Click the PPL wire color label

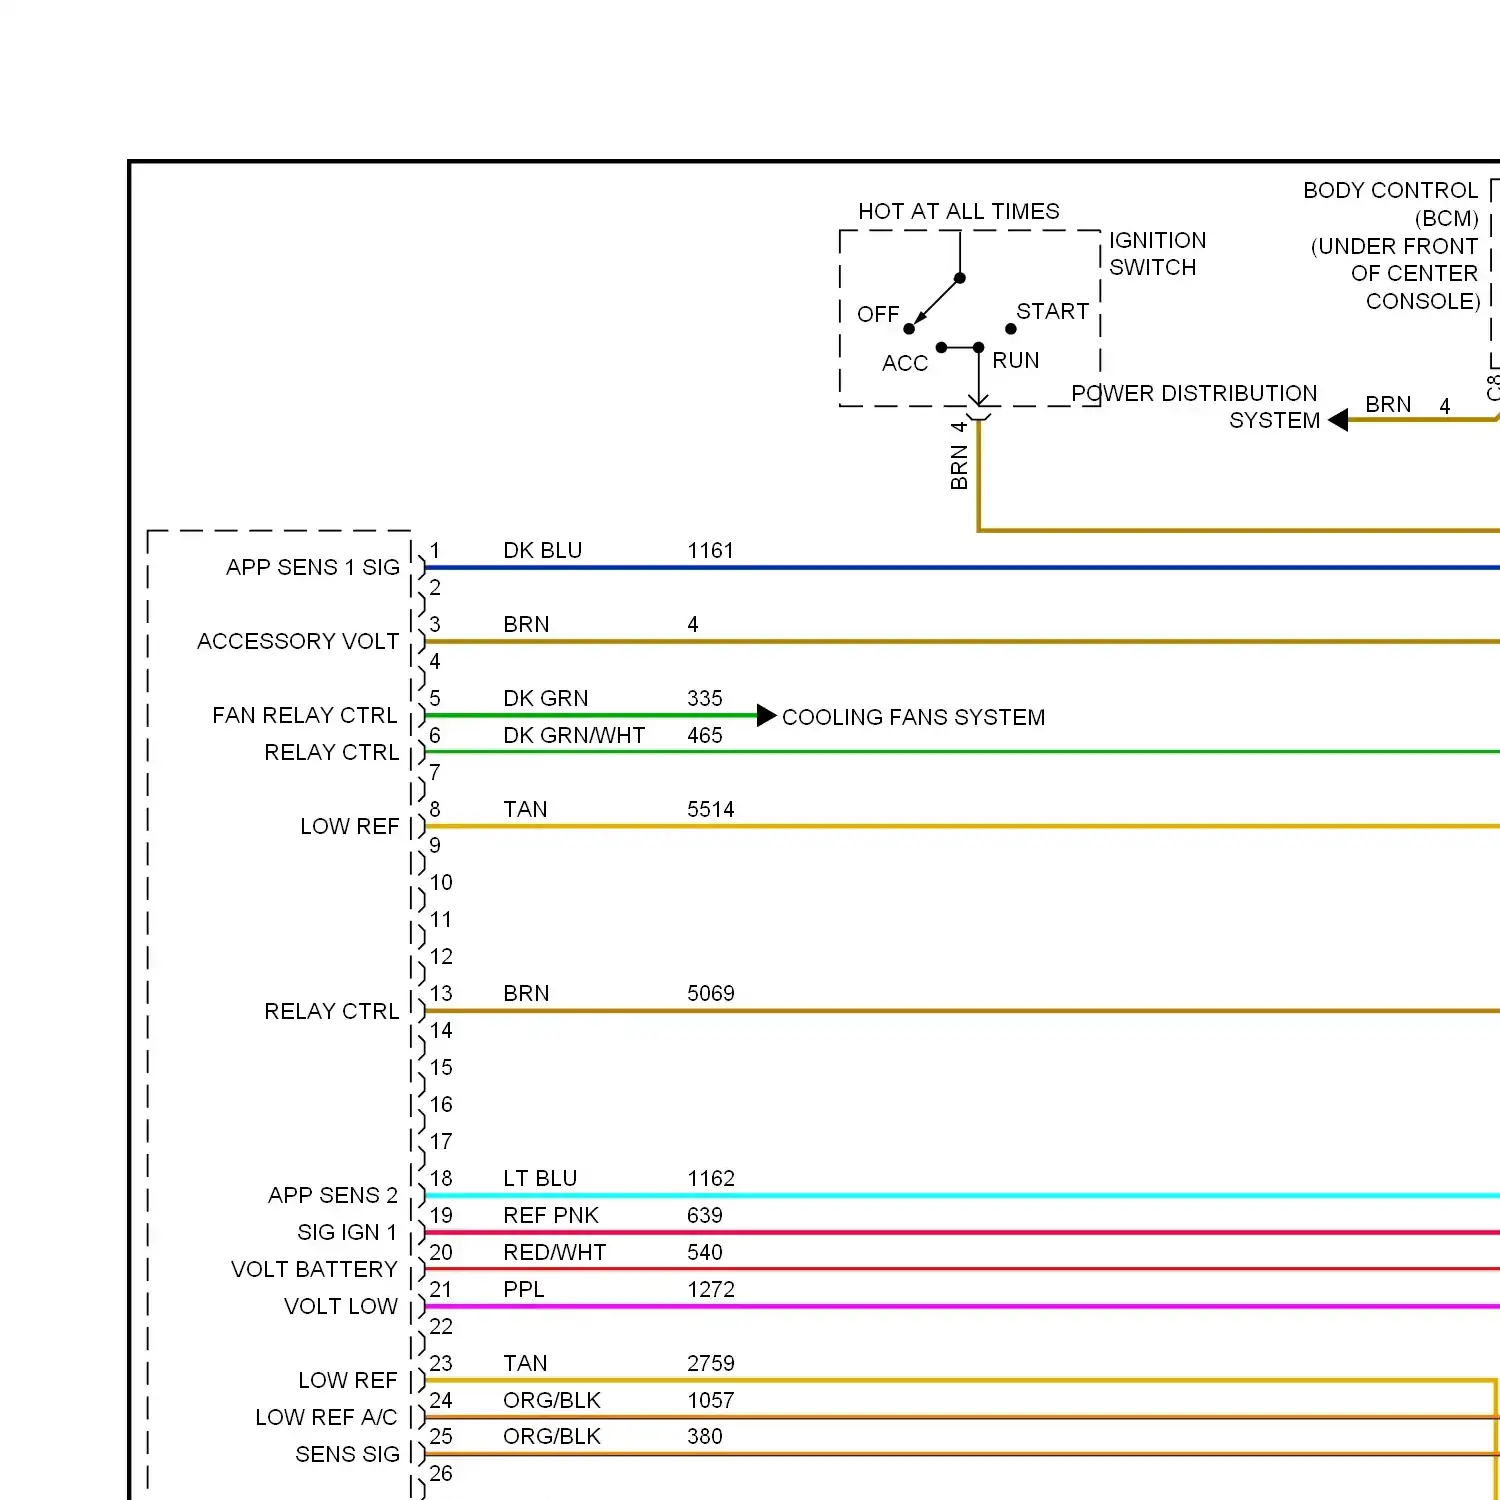(524, 1289)
